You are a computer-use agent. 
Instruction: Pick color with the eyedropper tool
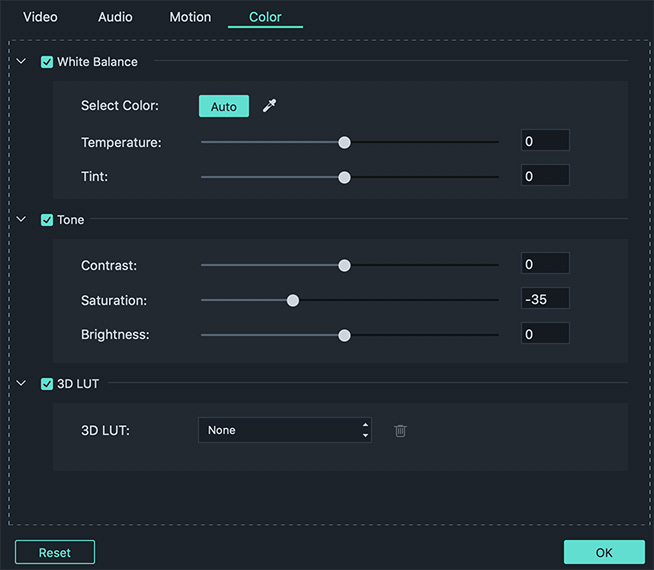pyautogui.click(x=269, y=106)
